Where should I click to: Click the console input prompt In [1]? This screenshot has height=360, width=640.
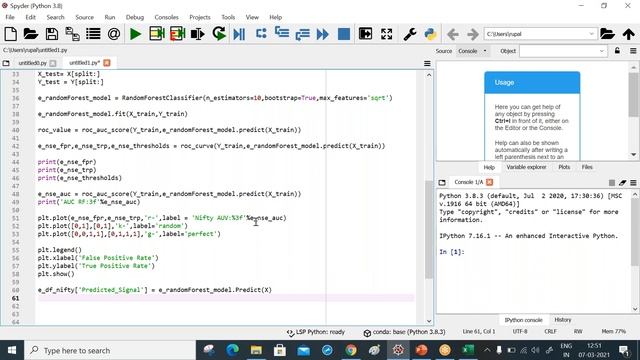coord(452,252)
